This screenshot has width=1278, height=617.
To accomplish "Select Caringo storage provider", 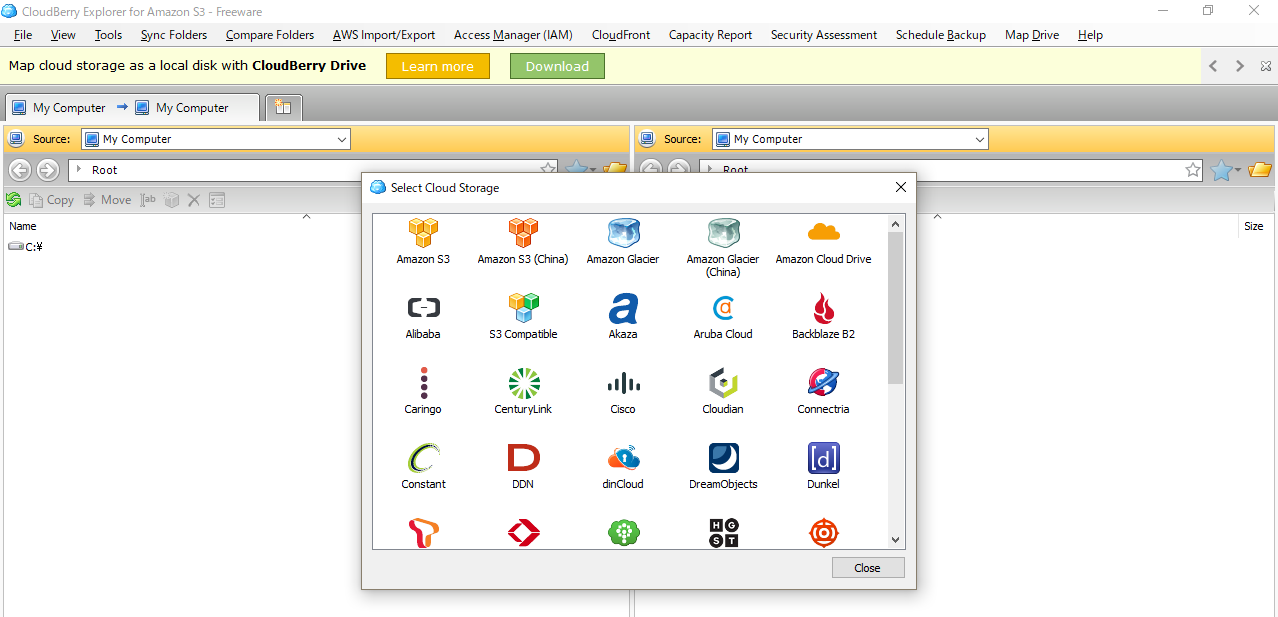I will click(423, 391).
